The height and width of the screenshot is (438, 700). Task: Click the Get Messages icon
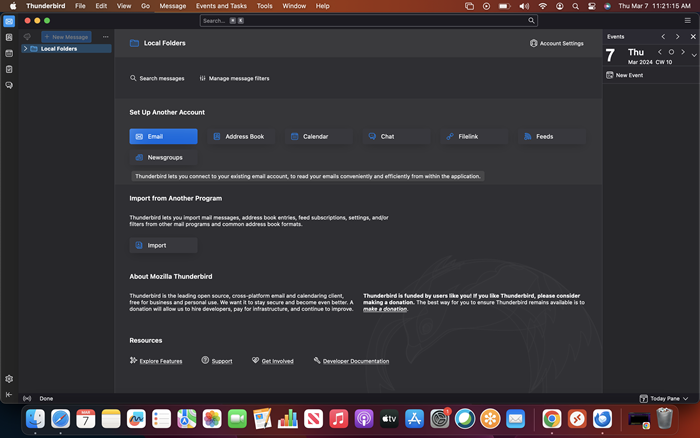pyautogui.click(x=28, y=37)
